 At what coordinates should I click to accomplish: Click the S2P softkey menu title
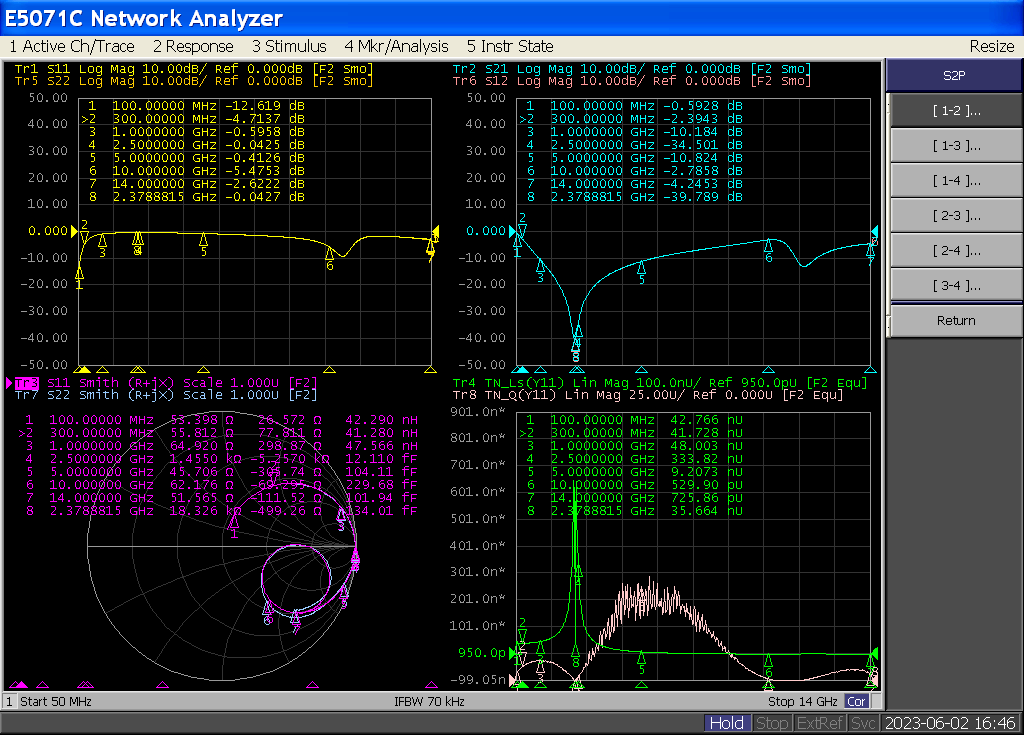click(954, 75)
